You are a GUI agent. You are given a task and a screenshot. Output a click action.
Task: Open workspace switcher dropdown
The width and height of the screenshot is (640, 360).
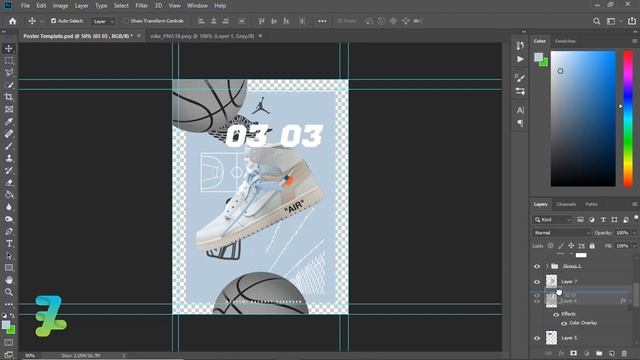point(613,21)
